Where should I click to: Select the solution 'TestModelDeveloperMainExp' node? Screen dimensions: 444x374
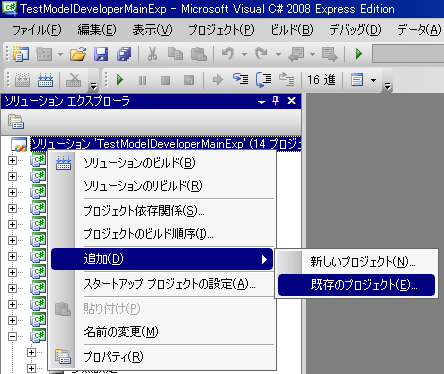(166, 144)
